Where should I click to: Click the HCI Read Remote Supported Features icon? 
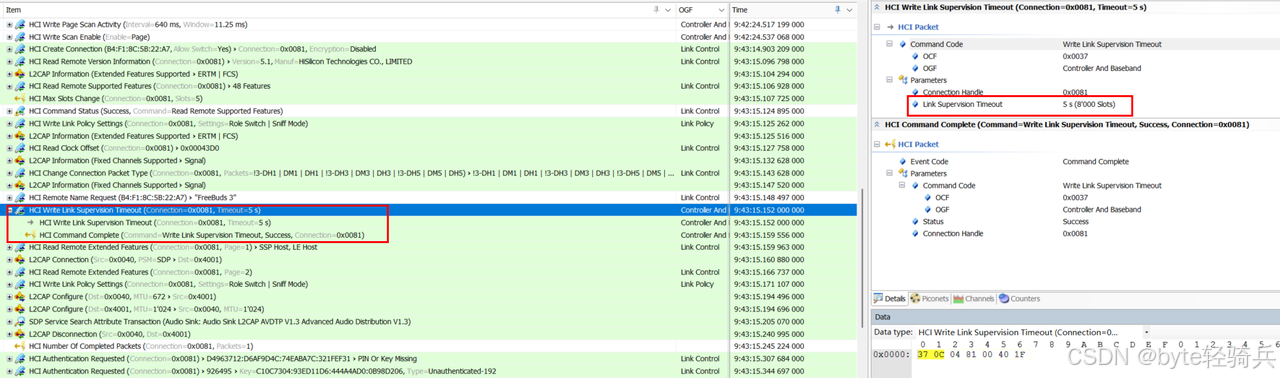point(21,86)
